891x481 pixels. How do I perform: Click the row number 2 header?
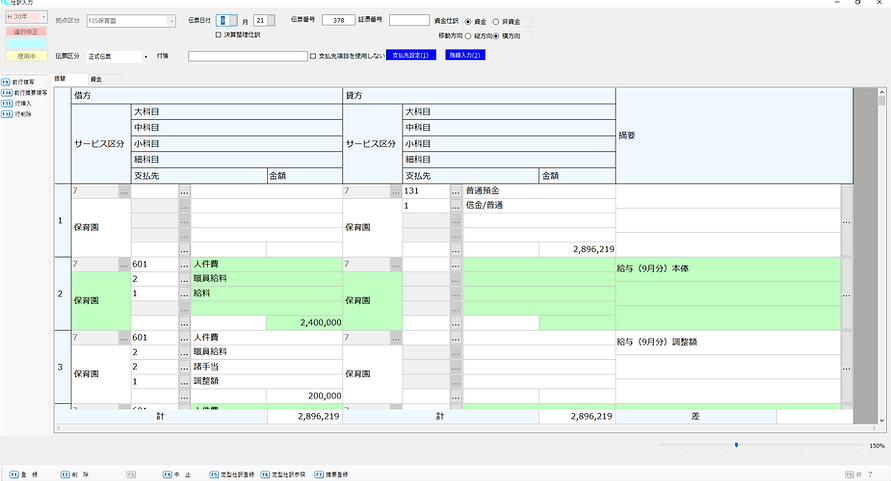click(x=62, y=294)
